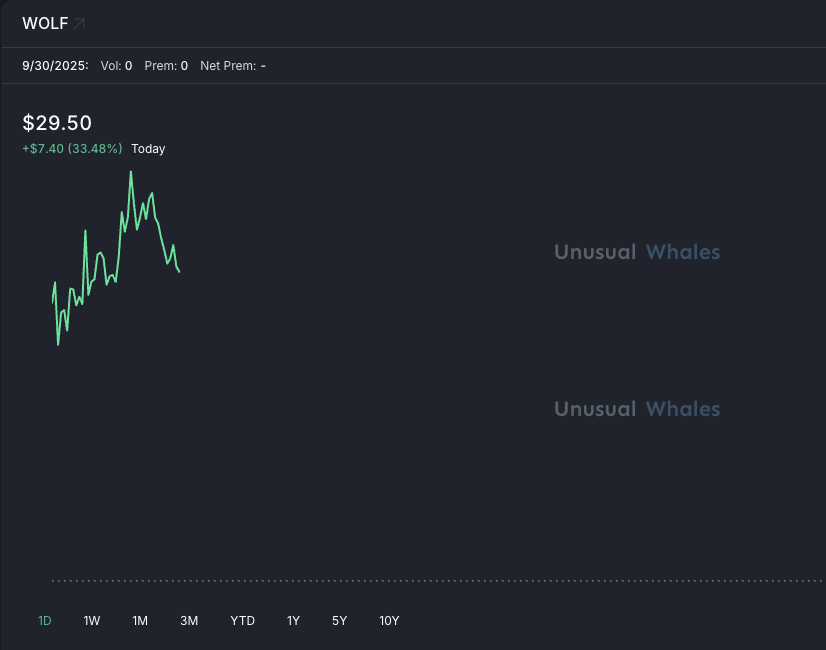
Task: Select the YTD range option
Action: pyautogui.click(x=243, y=621)
